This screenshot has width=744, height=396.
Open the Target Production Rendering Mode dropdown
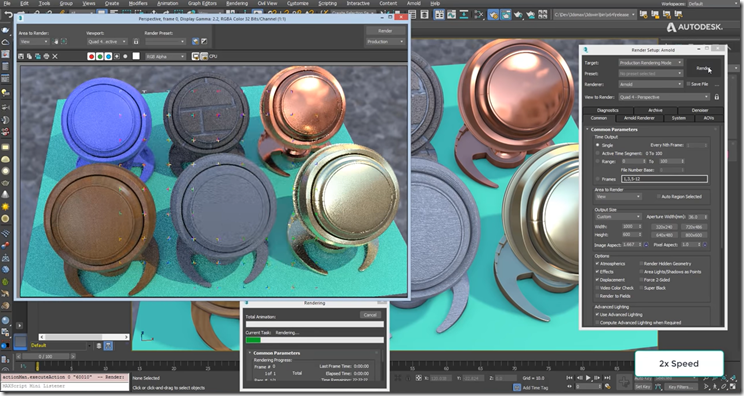pyautogui.click(x=651, y=63)
